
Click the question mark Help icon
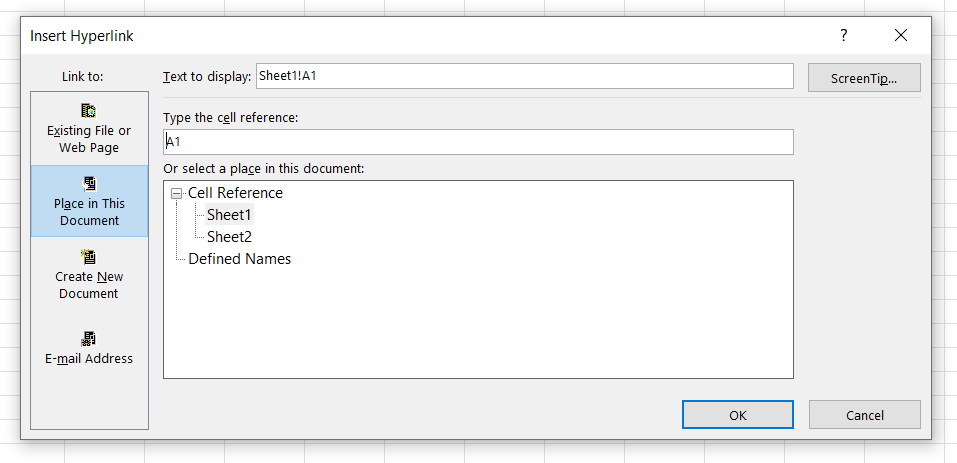pyautogui.click(x=844, y=36)
